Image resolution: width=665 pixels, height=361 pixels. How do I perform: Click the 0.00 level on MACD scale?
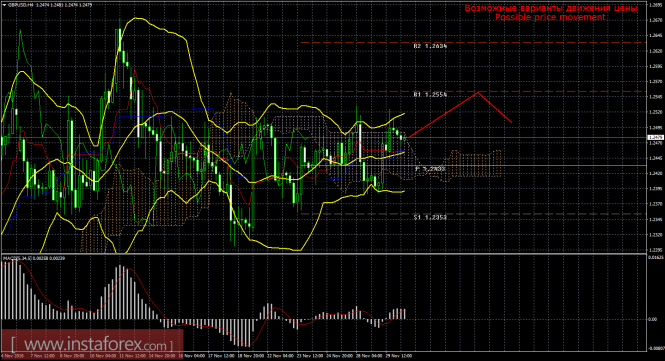coord(653,319)
